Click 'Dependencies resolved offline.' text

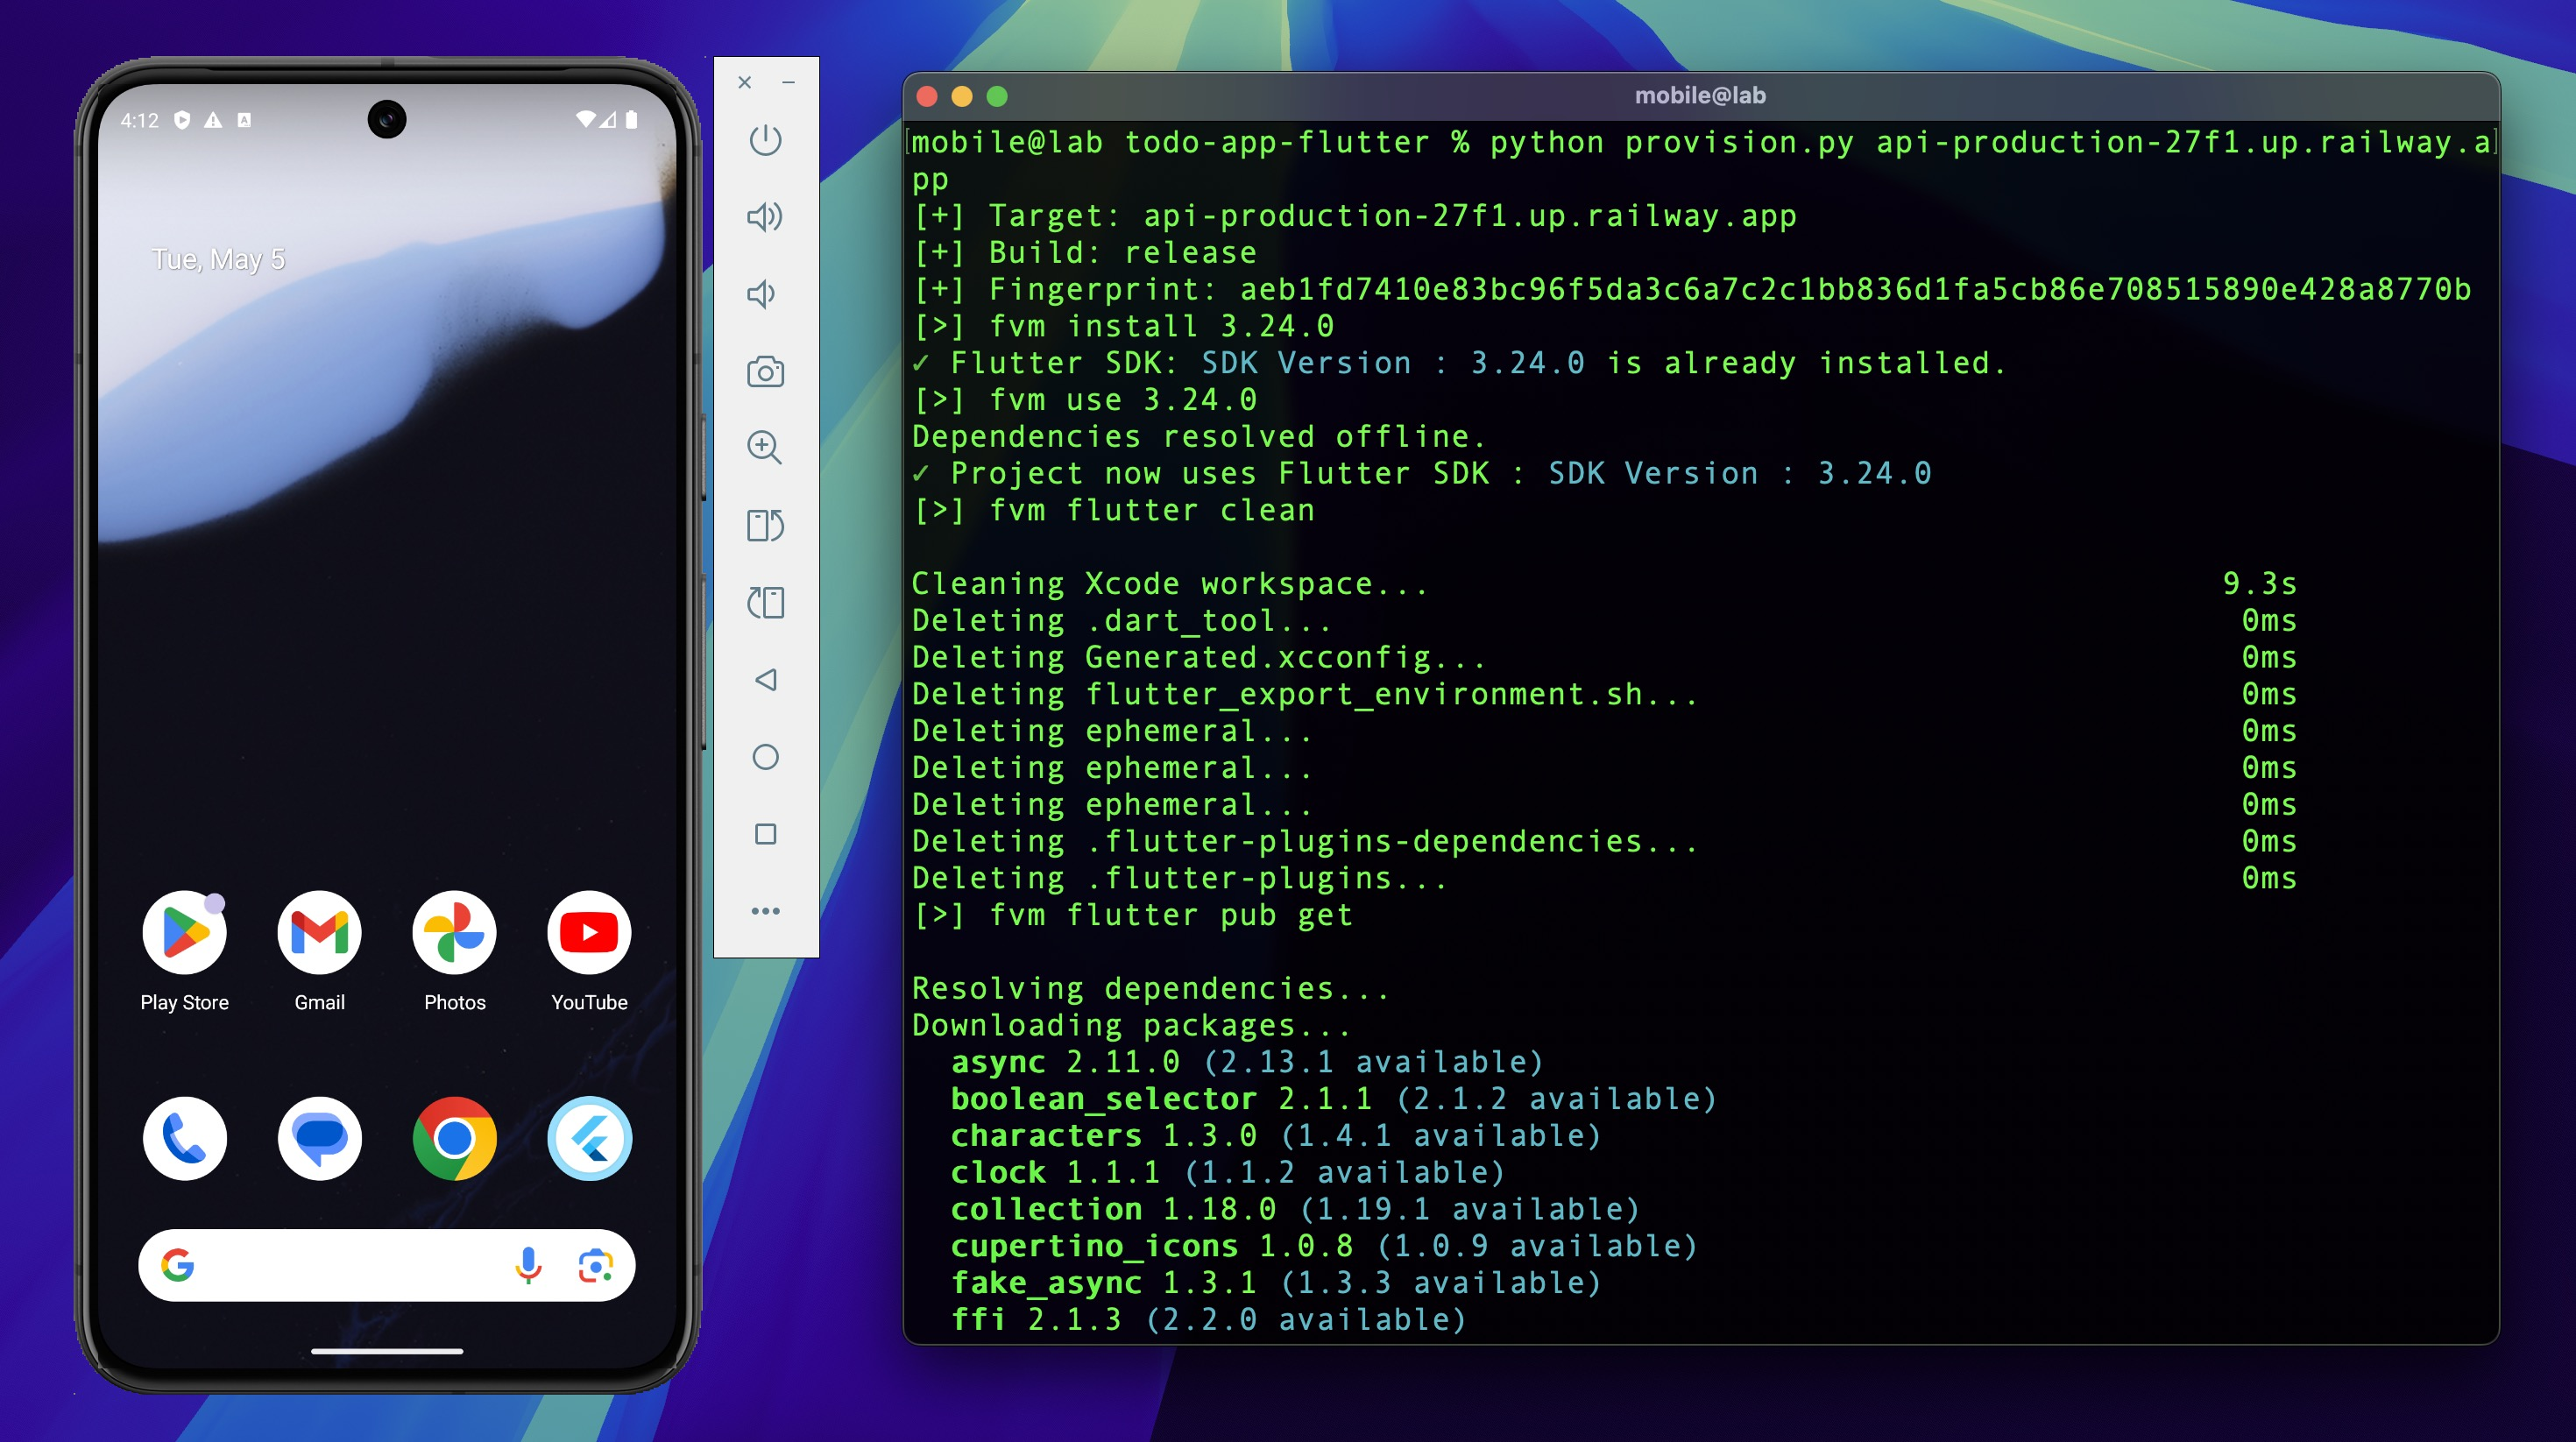1199,436
